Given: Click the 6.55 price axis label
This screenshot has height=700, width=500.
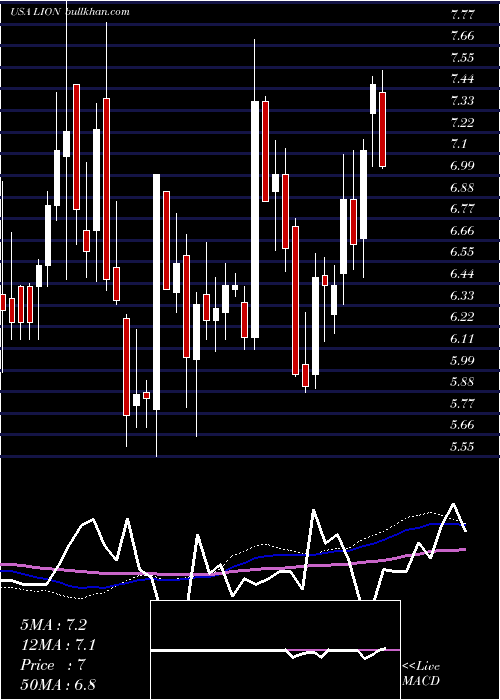Looking at the screenshot, I should 462,252.
